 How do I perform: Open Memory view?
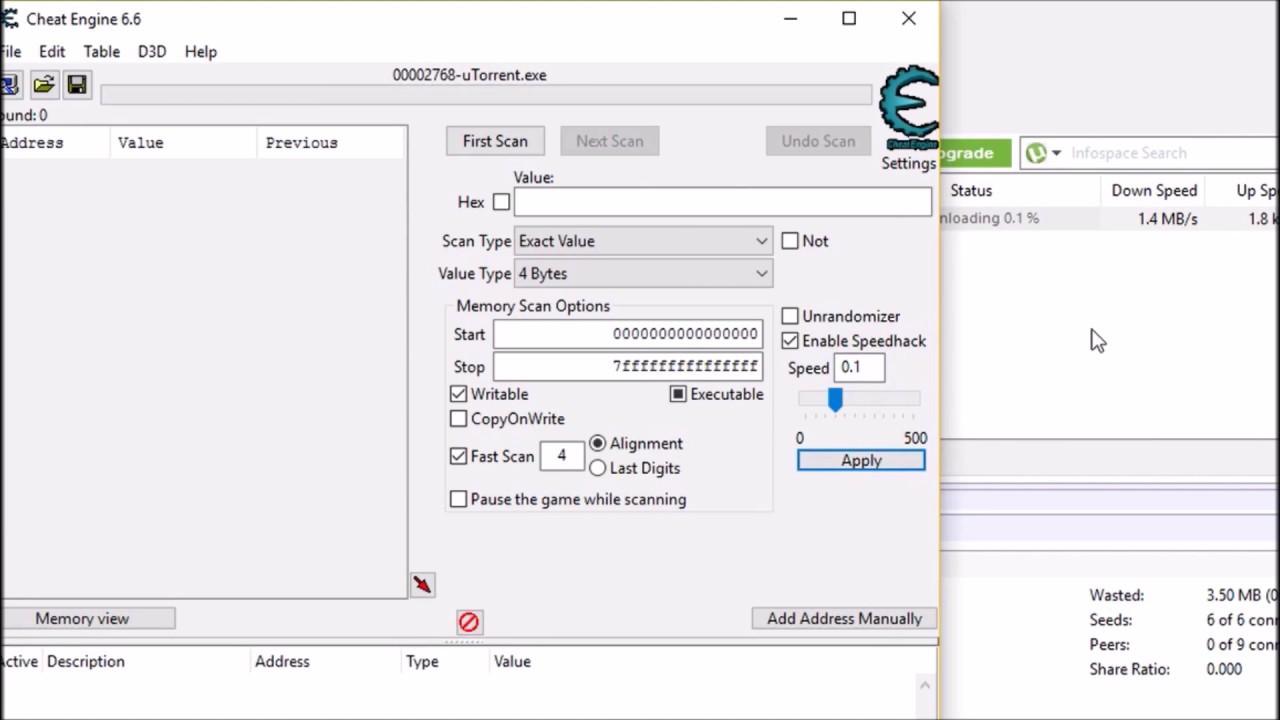(x=88, y=619)
